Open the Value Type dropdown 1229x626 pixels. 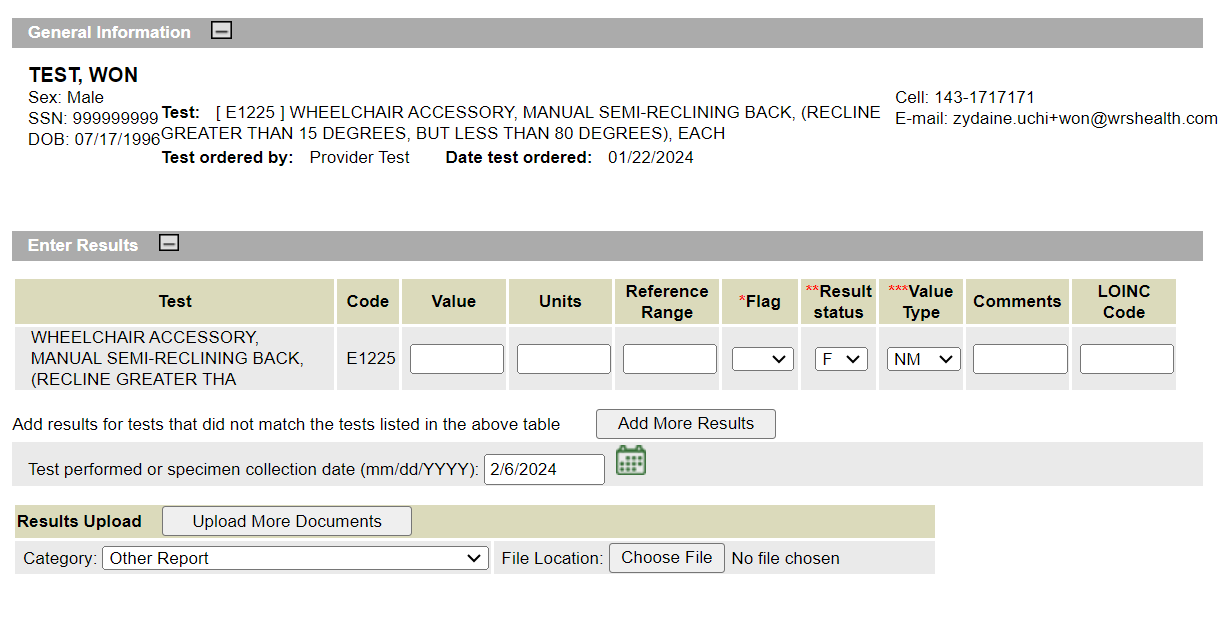pos(923,359)
